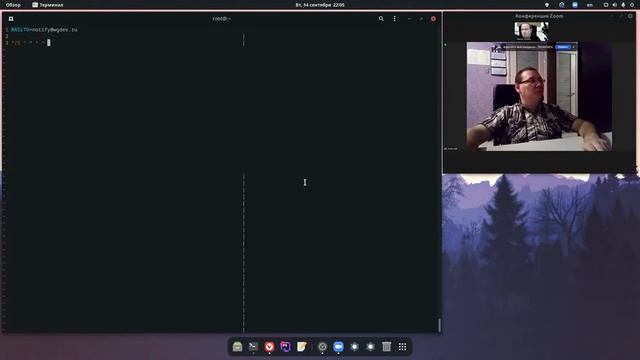The height and width of the screenshot is (360, 640).
Task: Open the date and time panel
Action: (x=320, y=5)
